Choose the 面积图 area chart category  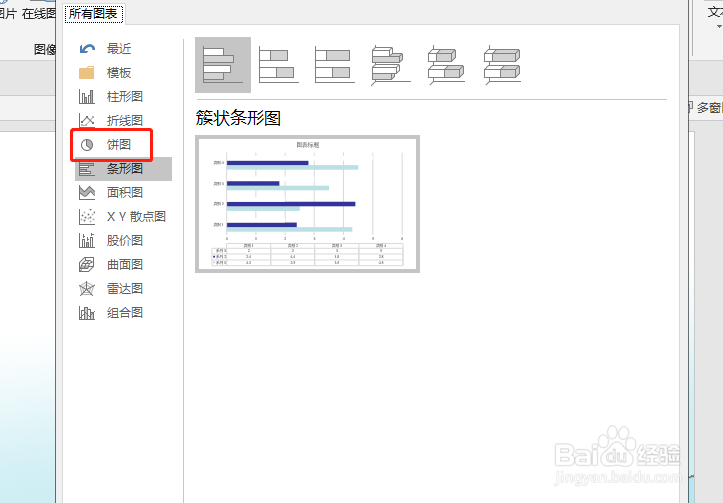tap(124, 192)
